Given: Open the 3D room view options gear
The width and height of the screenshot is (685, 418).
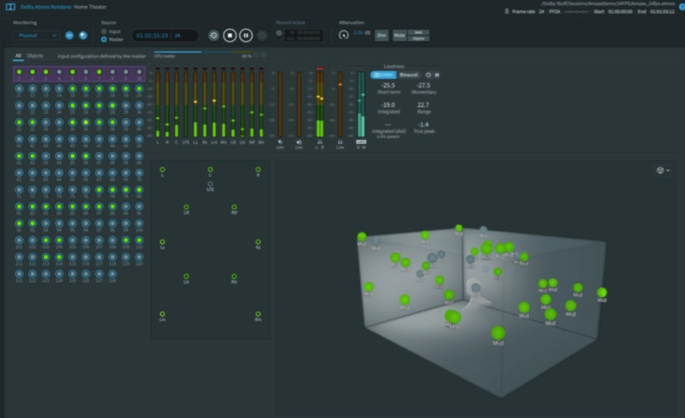Looking at the screenshot, I should point(661,170).
